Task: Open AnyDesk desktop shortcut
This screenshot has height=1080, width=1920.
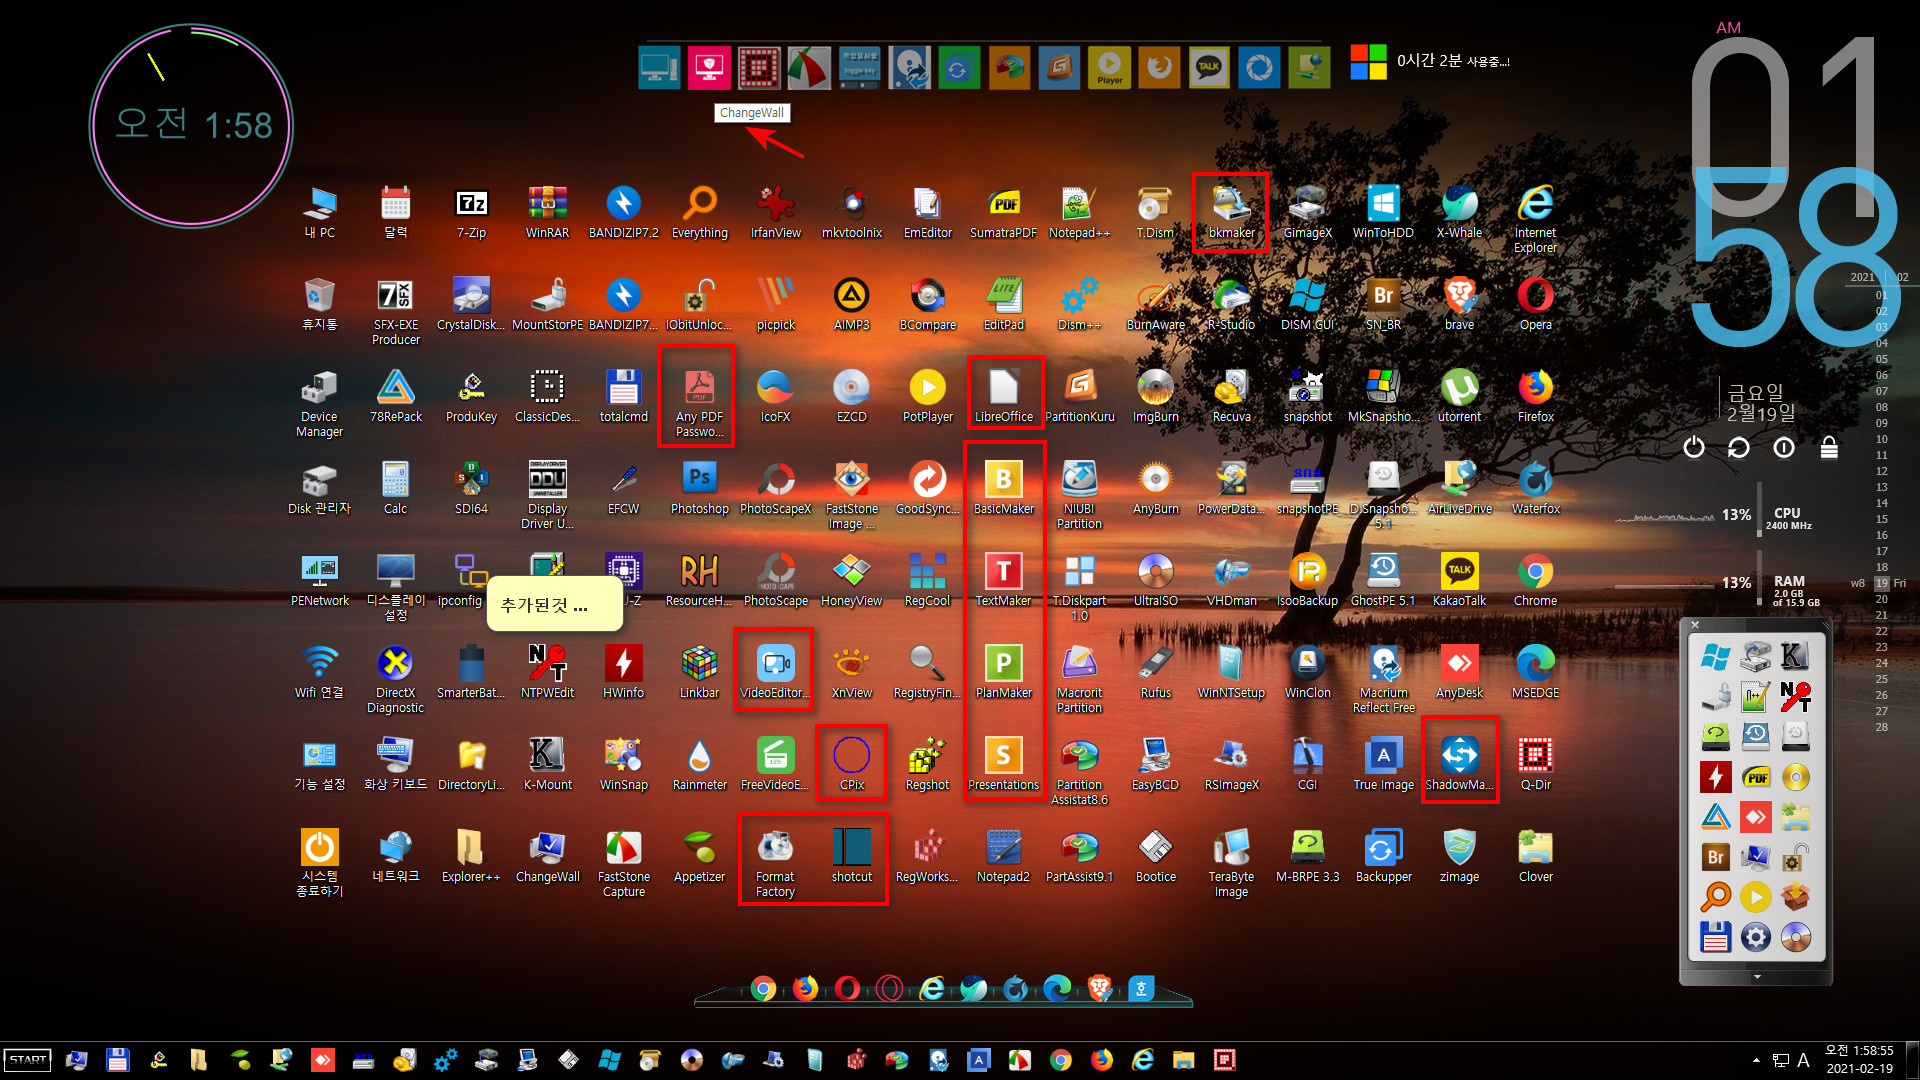Action: click(x=1459, y=672)
